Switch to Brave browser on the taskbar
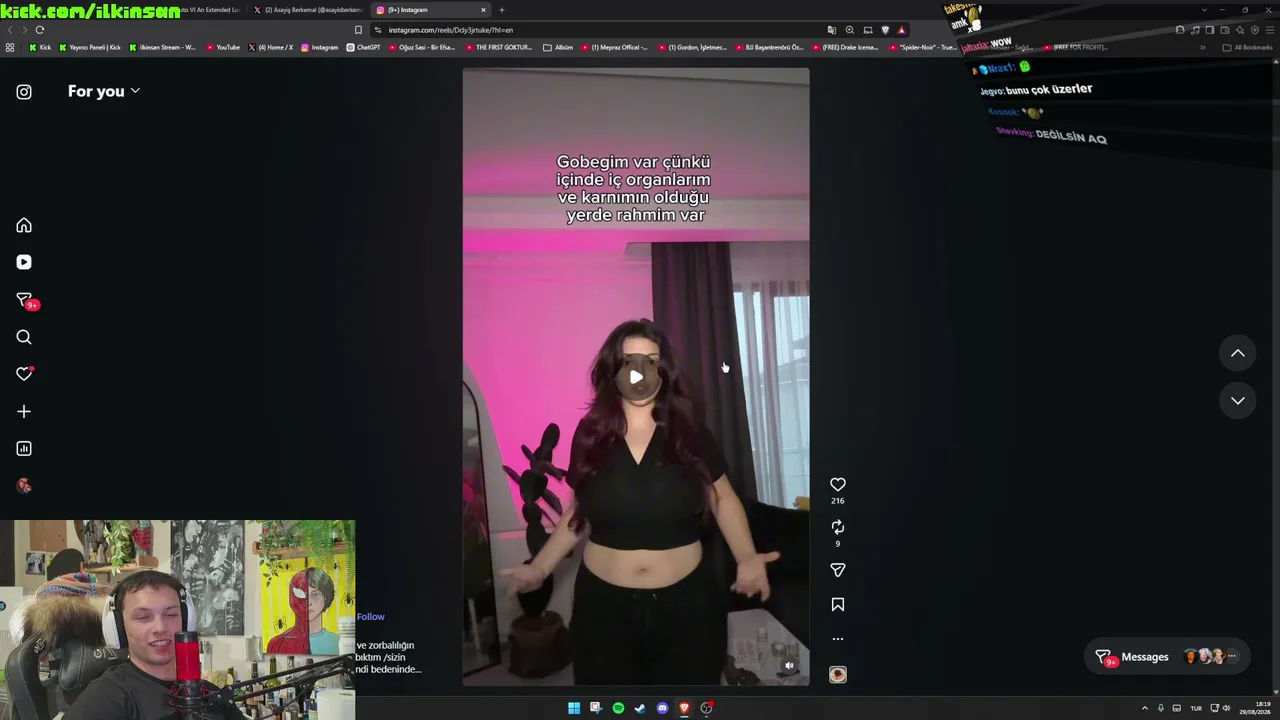Viewport: 1280px width, 720px height. [684, 708]
